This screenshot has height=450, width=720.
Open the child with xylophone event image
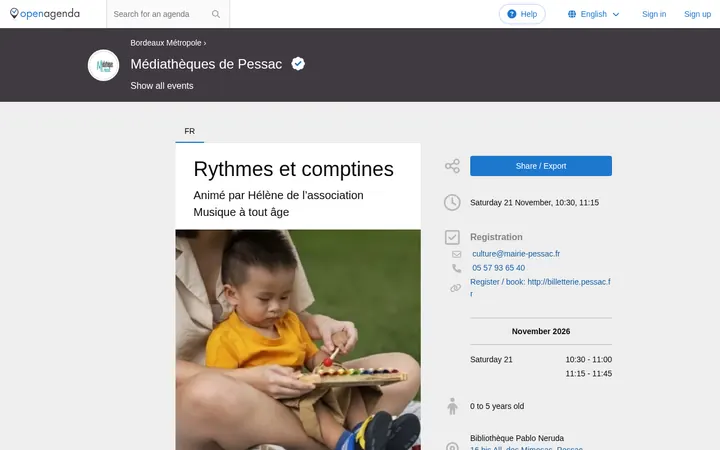point(298,340)
